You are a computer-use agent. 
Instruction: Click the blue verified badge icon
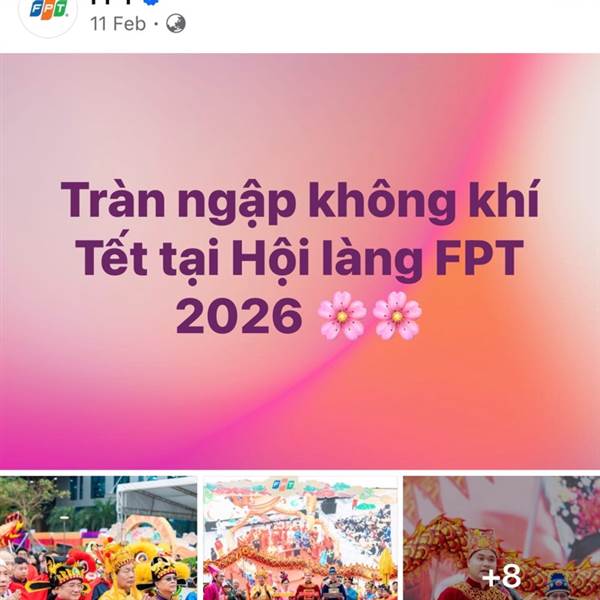click(x=150, y=2)
